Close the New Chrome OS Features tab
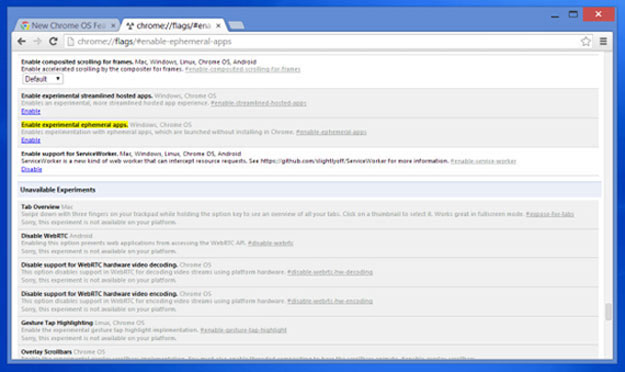Viewport: 625px width, 372px height. pos(113,26)
